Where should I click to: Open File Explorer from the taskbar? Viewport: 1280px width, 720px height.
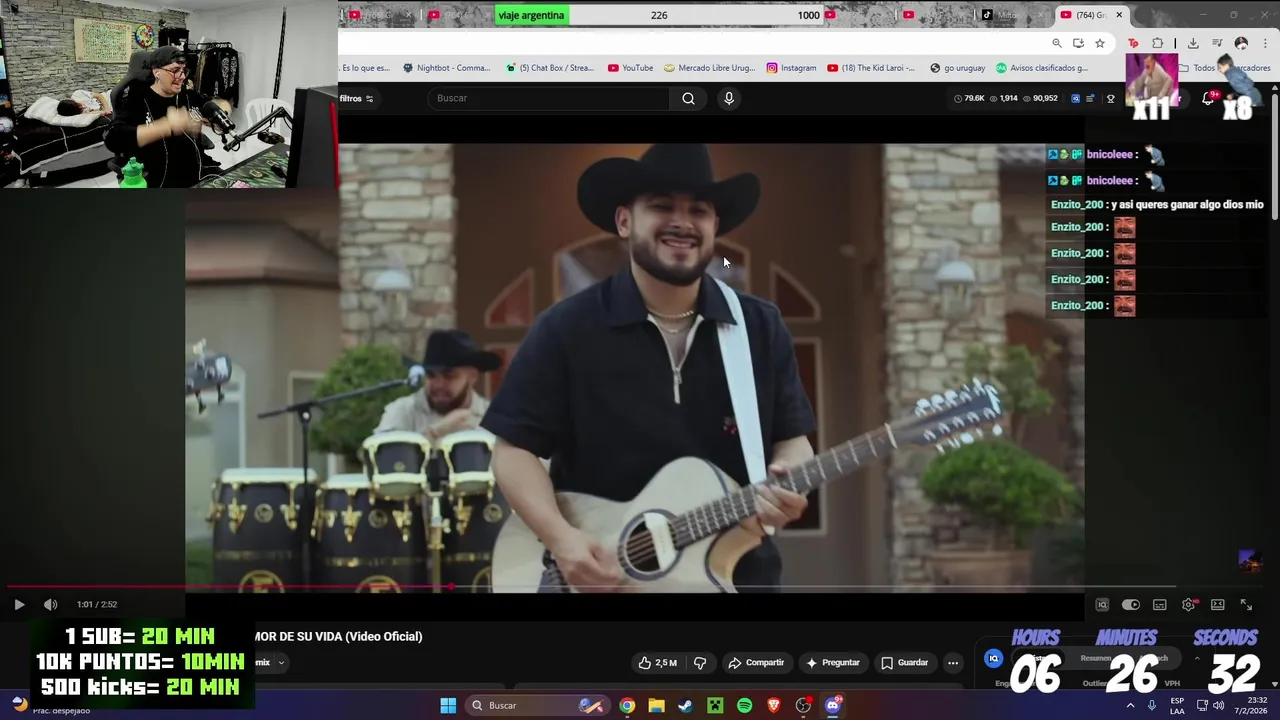tap(656, 705)
